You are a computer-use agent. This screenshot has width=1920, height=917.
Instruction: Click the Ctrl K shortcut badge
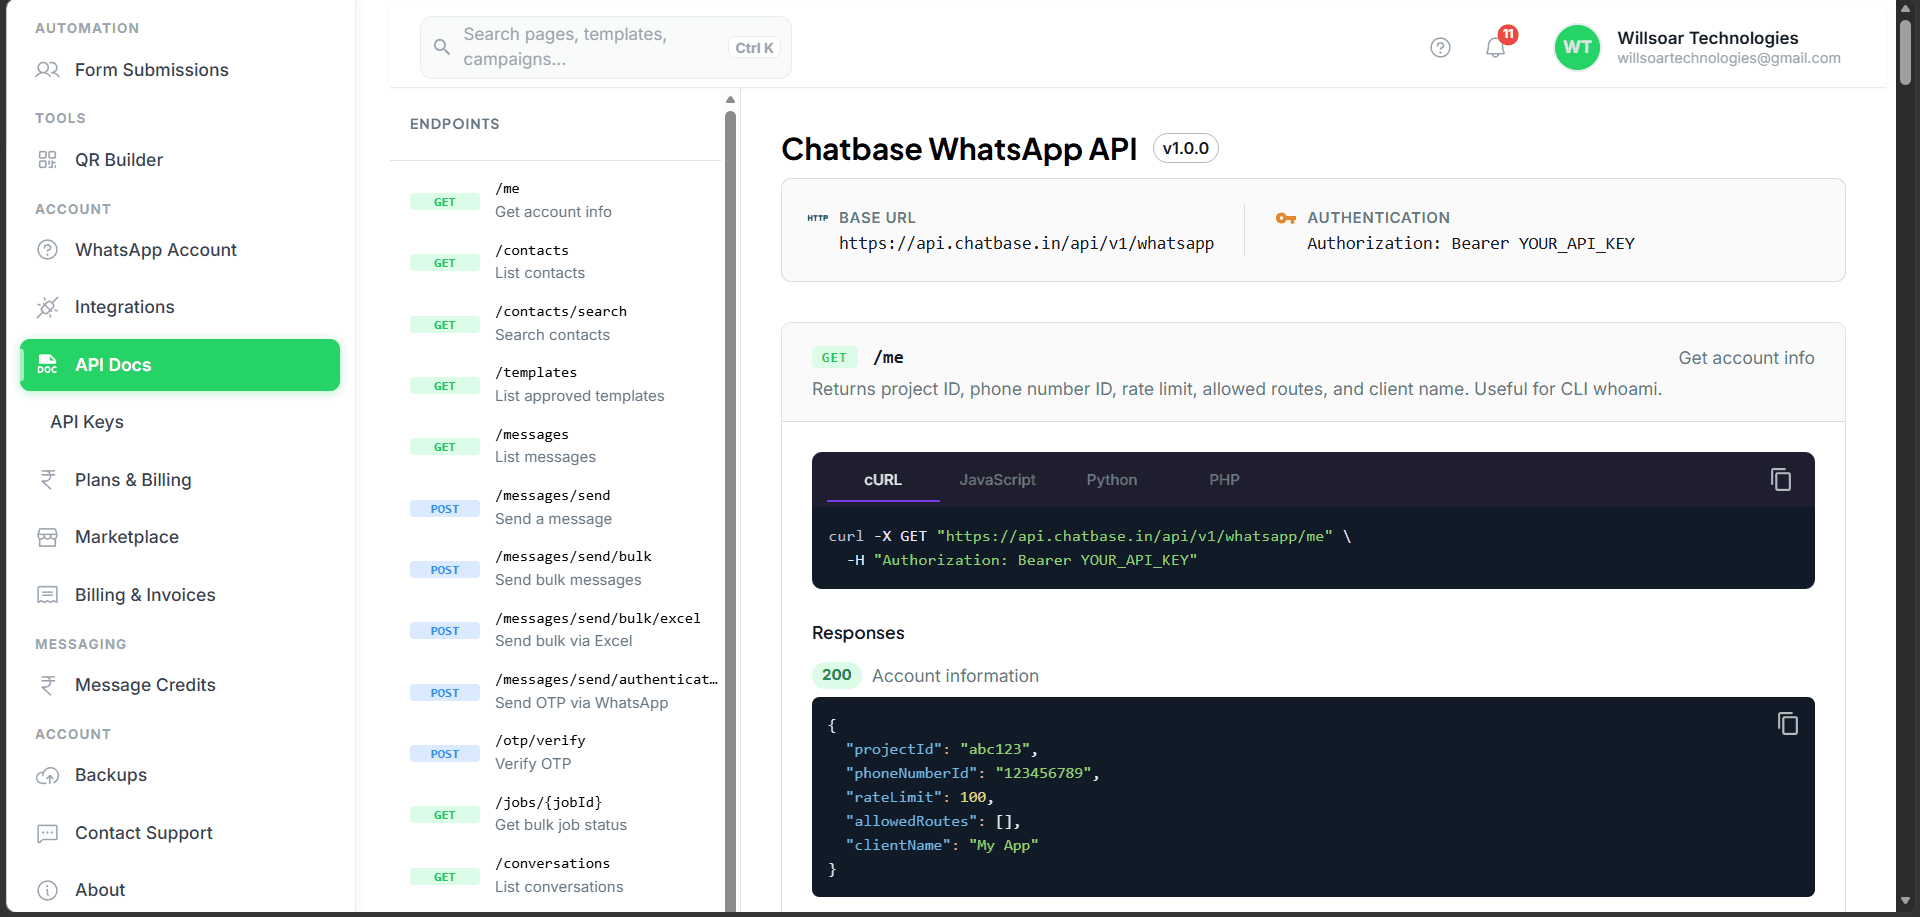754,48
